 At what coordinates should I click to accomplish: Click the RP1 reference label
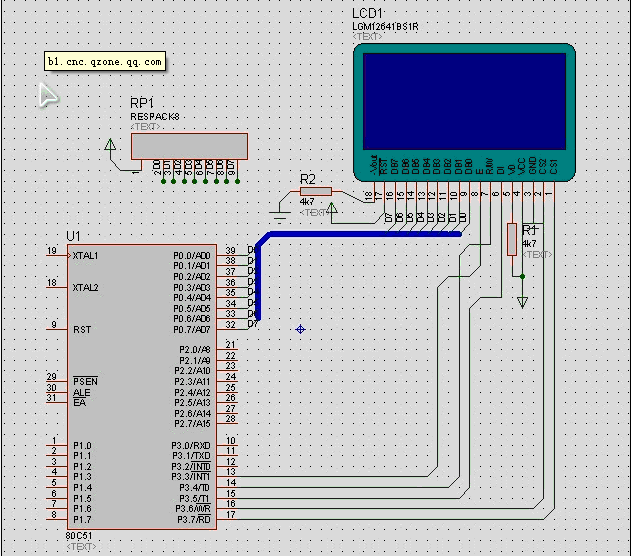coord(142,103)
